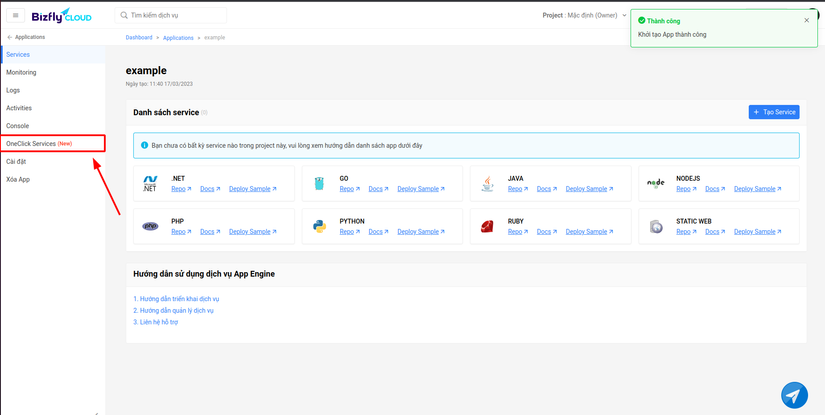Open the NODEJS Docs link
825x415 pixels.
(715, 189)
